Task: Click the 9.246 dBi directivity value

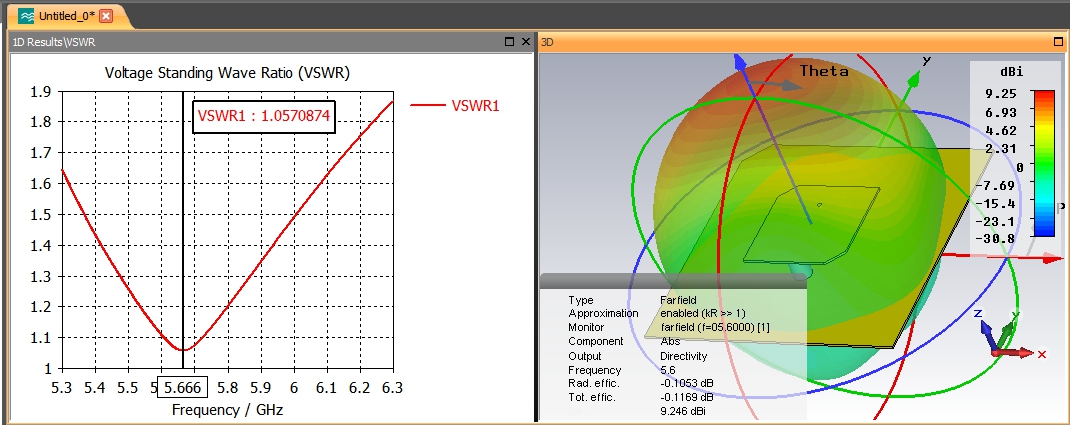Action: [685, 411]
